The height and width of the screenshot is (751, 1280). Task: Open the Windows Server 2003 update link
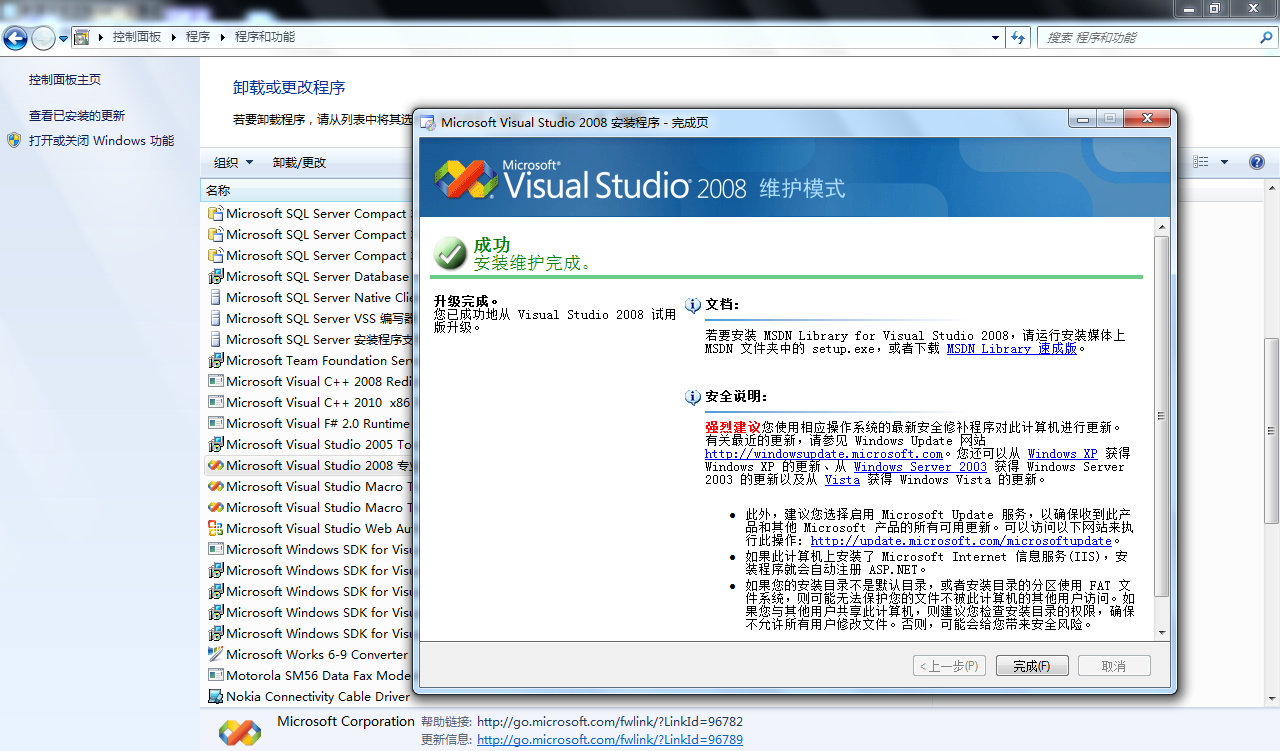[920, 467]
